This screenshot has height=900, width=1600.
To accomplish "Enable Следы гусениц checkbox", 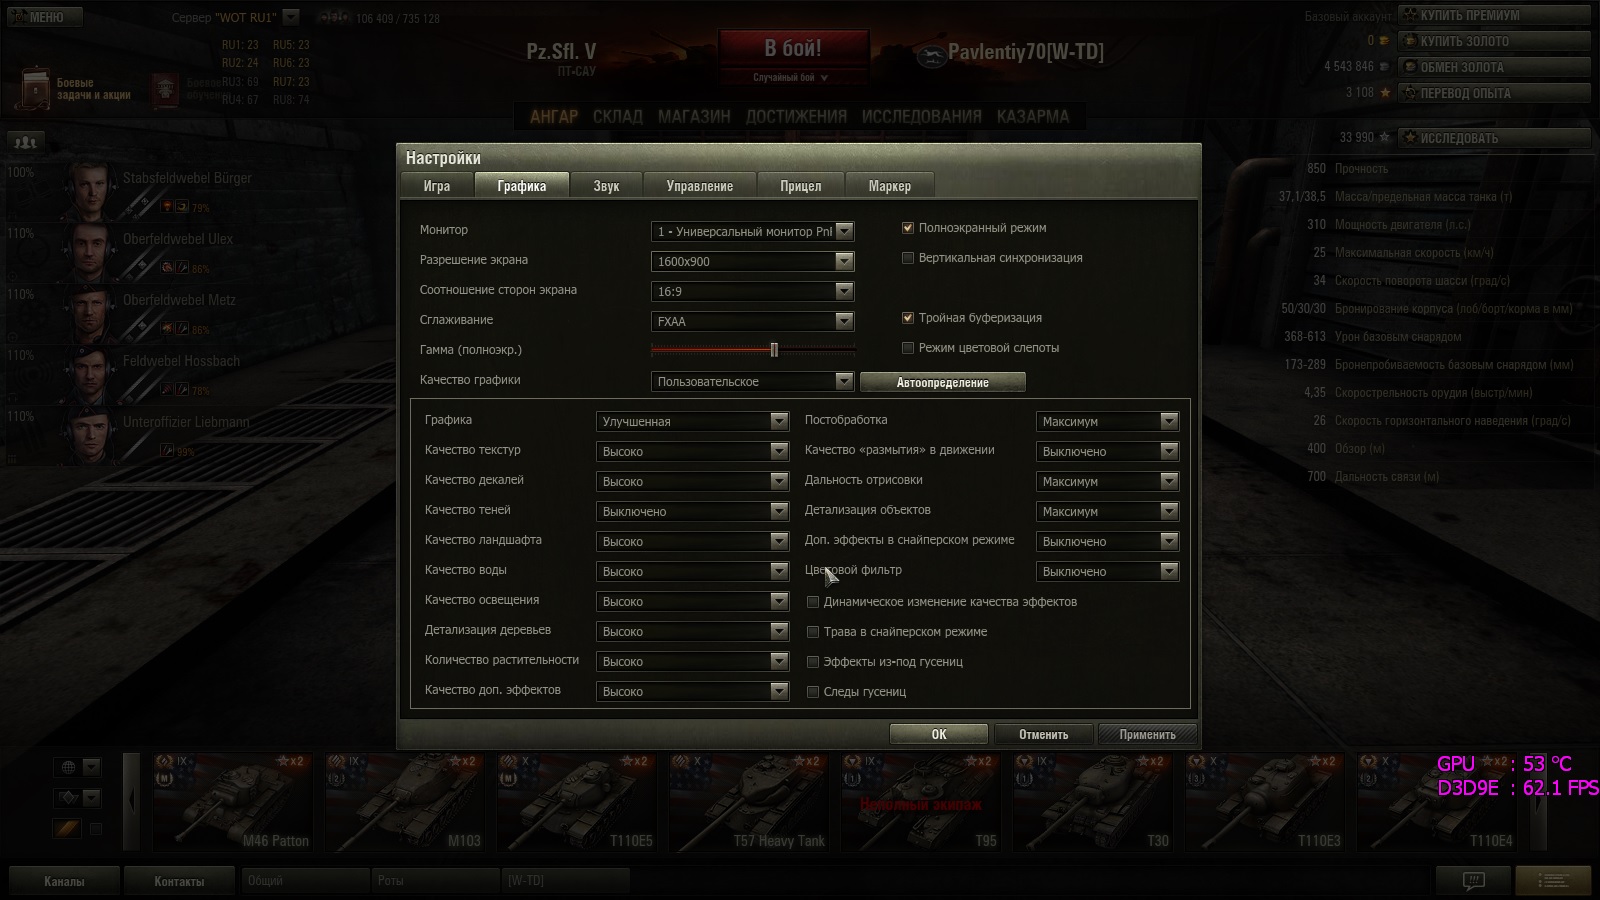I will [813, 692].
